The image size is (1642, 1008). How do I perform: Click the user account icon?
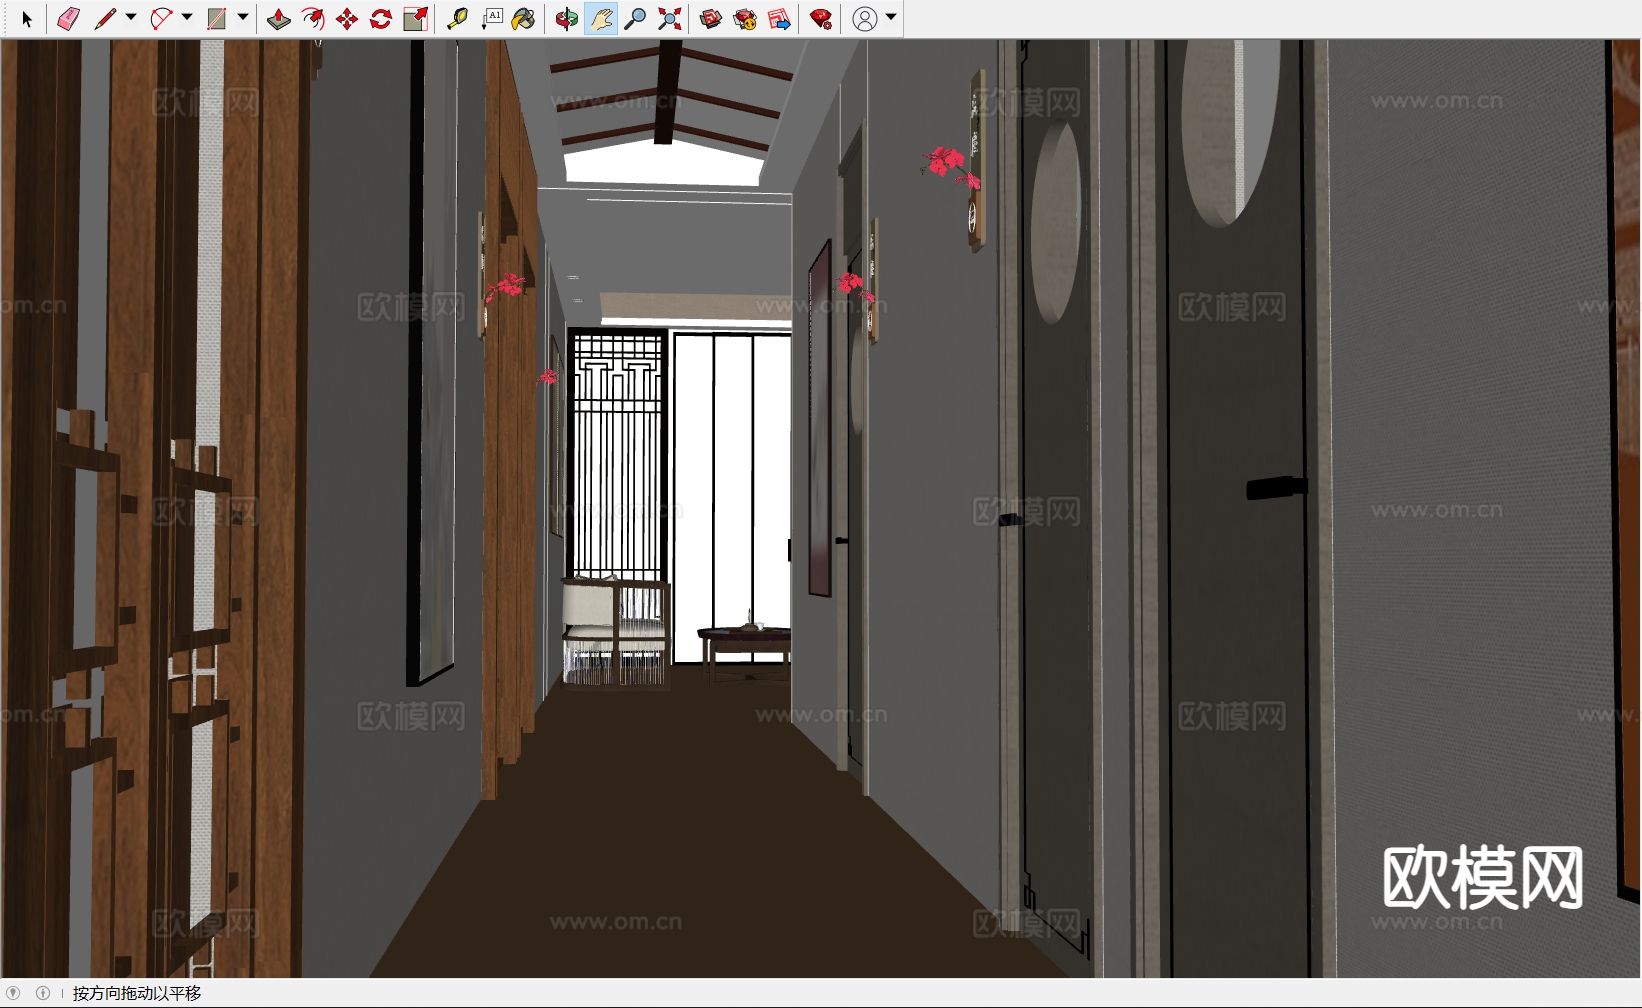(x=865, y=19)
